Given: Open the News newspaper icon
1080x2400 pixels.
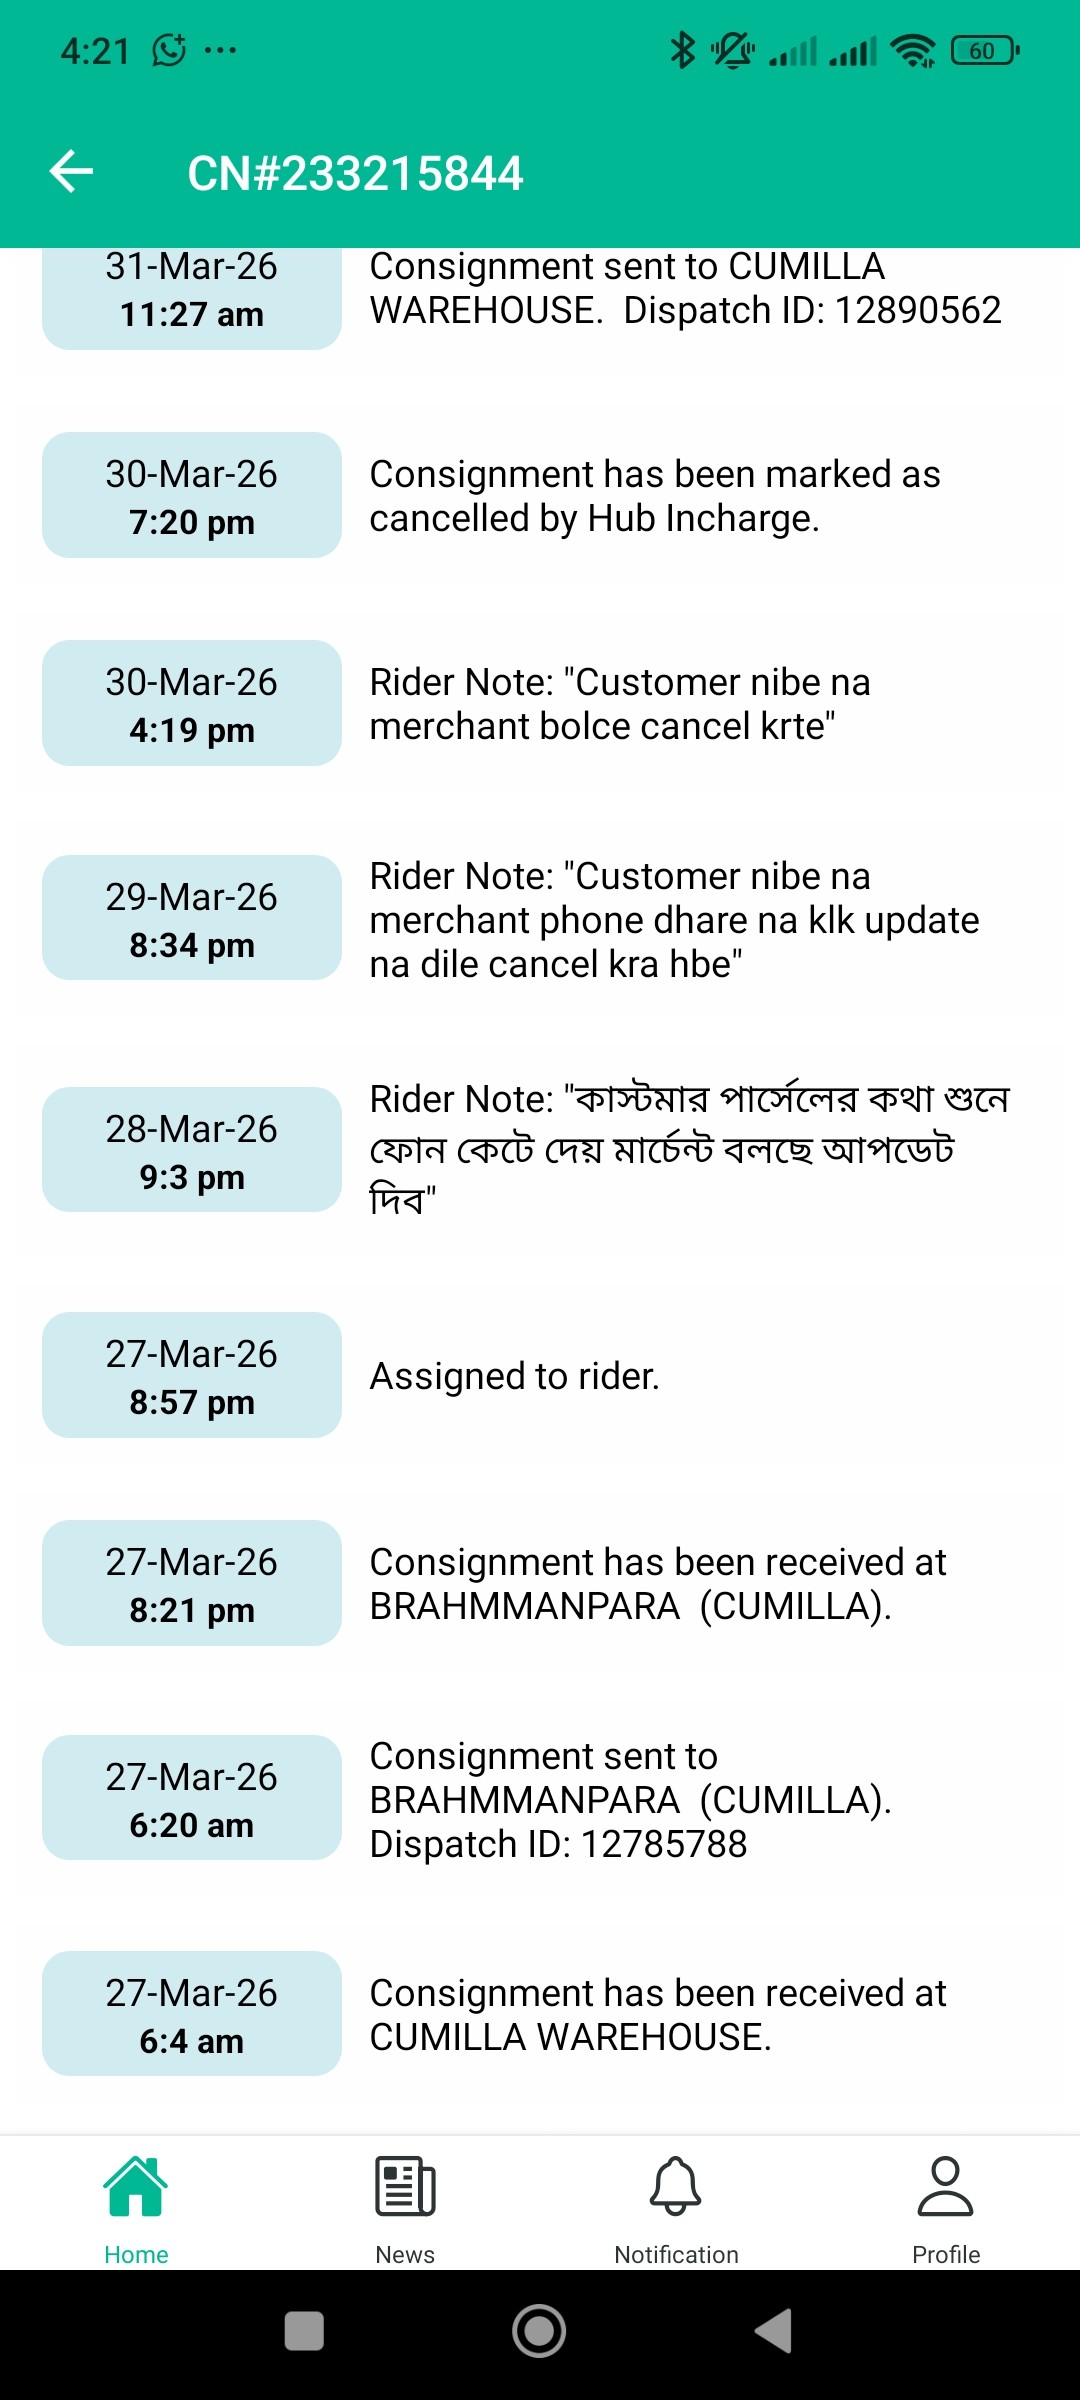Looking at the screenshot, I should (405, 2186).
